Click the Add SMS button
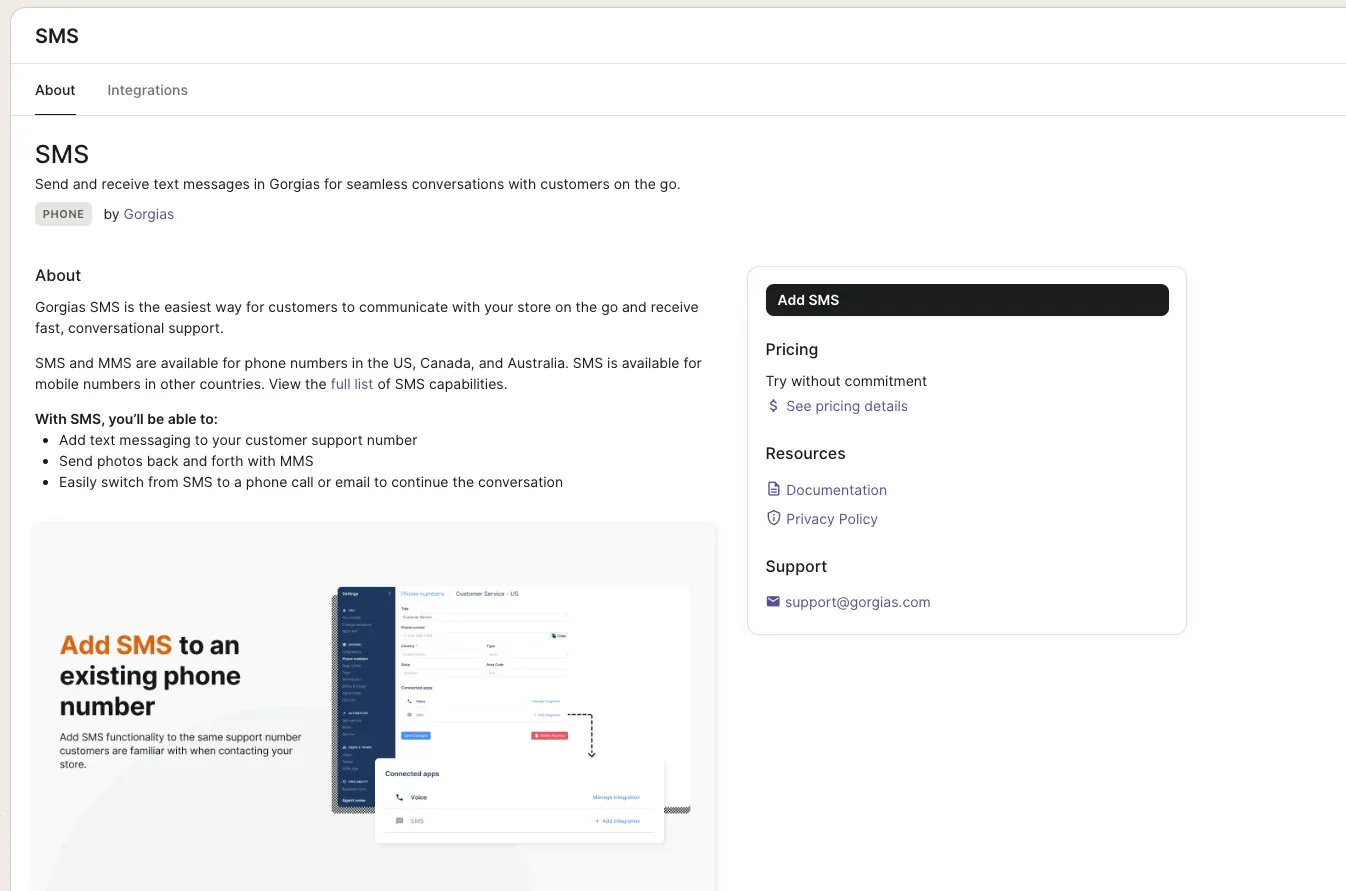 (x=967, y=300)
